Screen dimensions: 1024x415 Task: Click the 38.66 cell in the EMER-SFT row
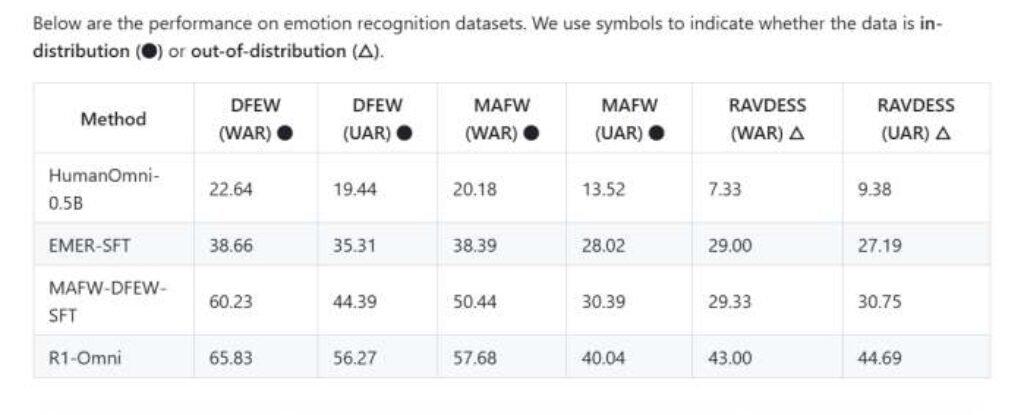coord(230,244)
